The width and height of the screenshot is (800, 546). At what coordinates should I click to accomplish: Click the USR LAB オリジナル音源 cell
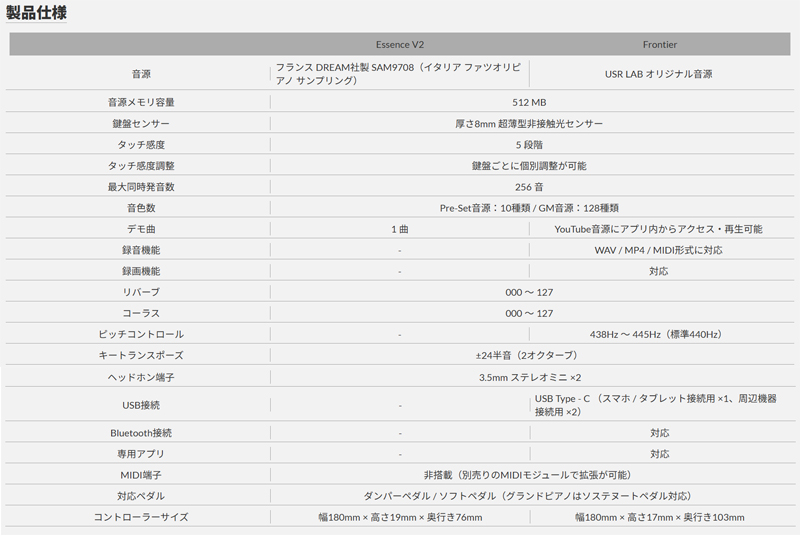659,74
